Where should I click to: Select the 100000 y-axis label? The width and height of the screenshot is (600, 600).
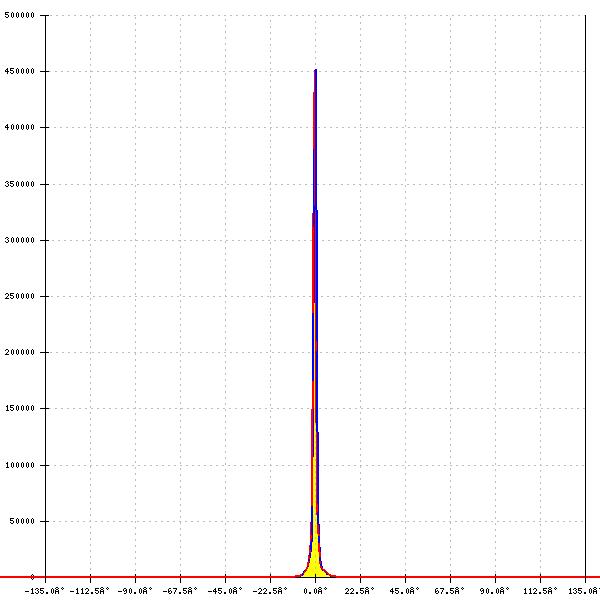[x=20, y=465]
